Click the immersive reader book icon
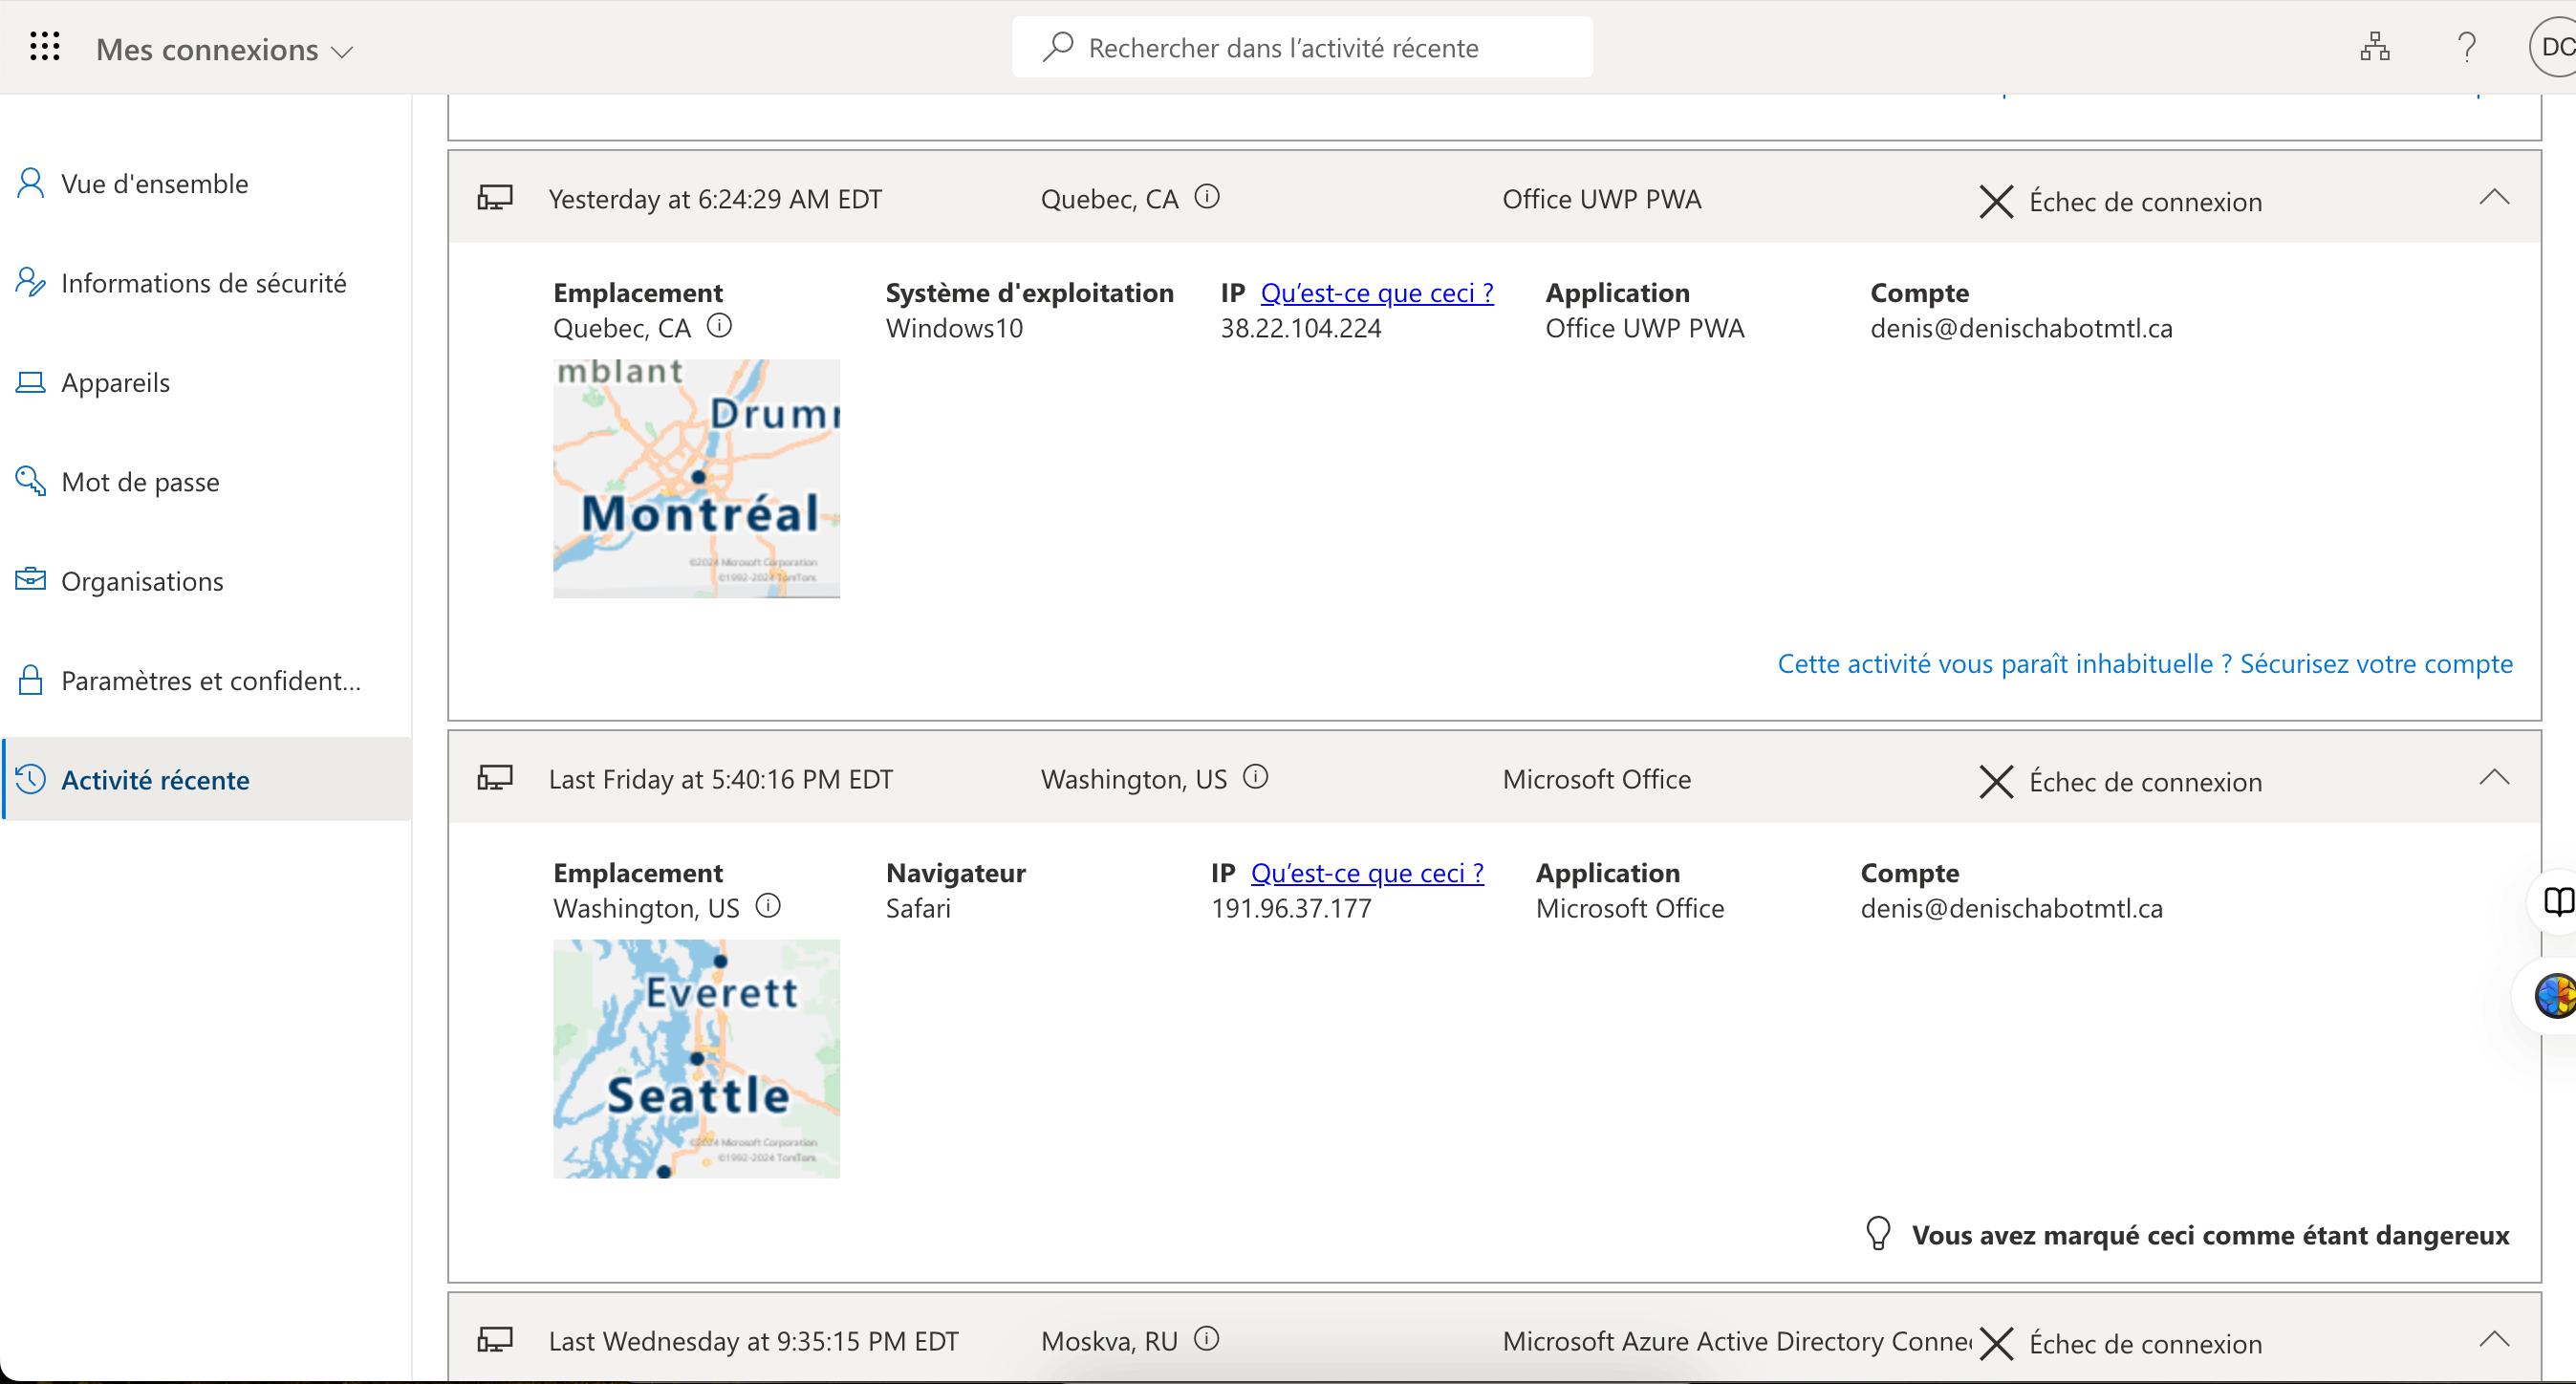 (2557, 901)
